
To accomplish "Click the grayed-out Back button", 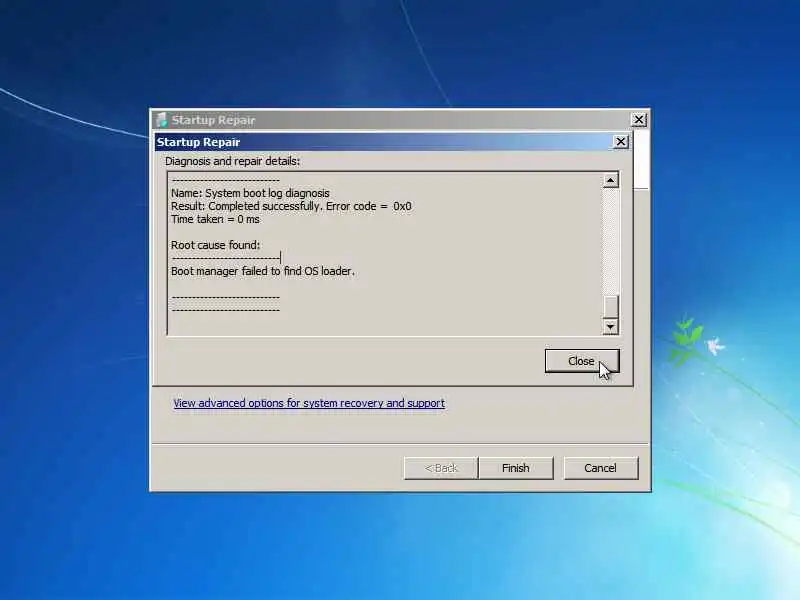I will [441, 468].
